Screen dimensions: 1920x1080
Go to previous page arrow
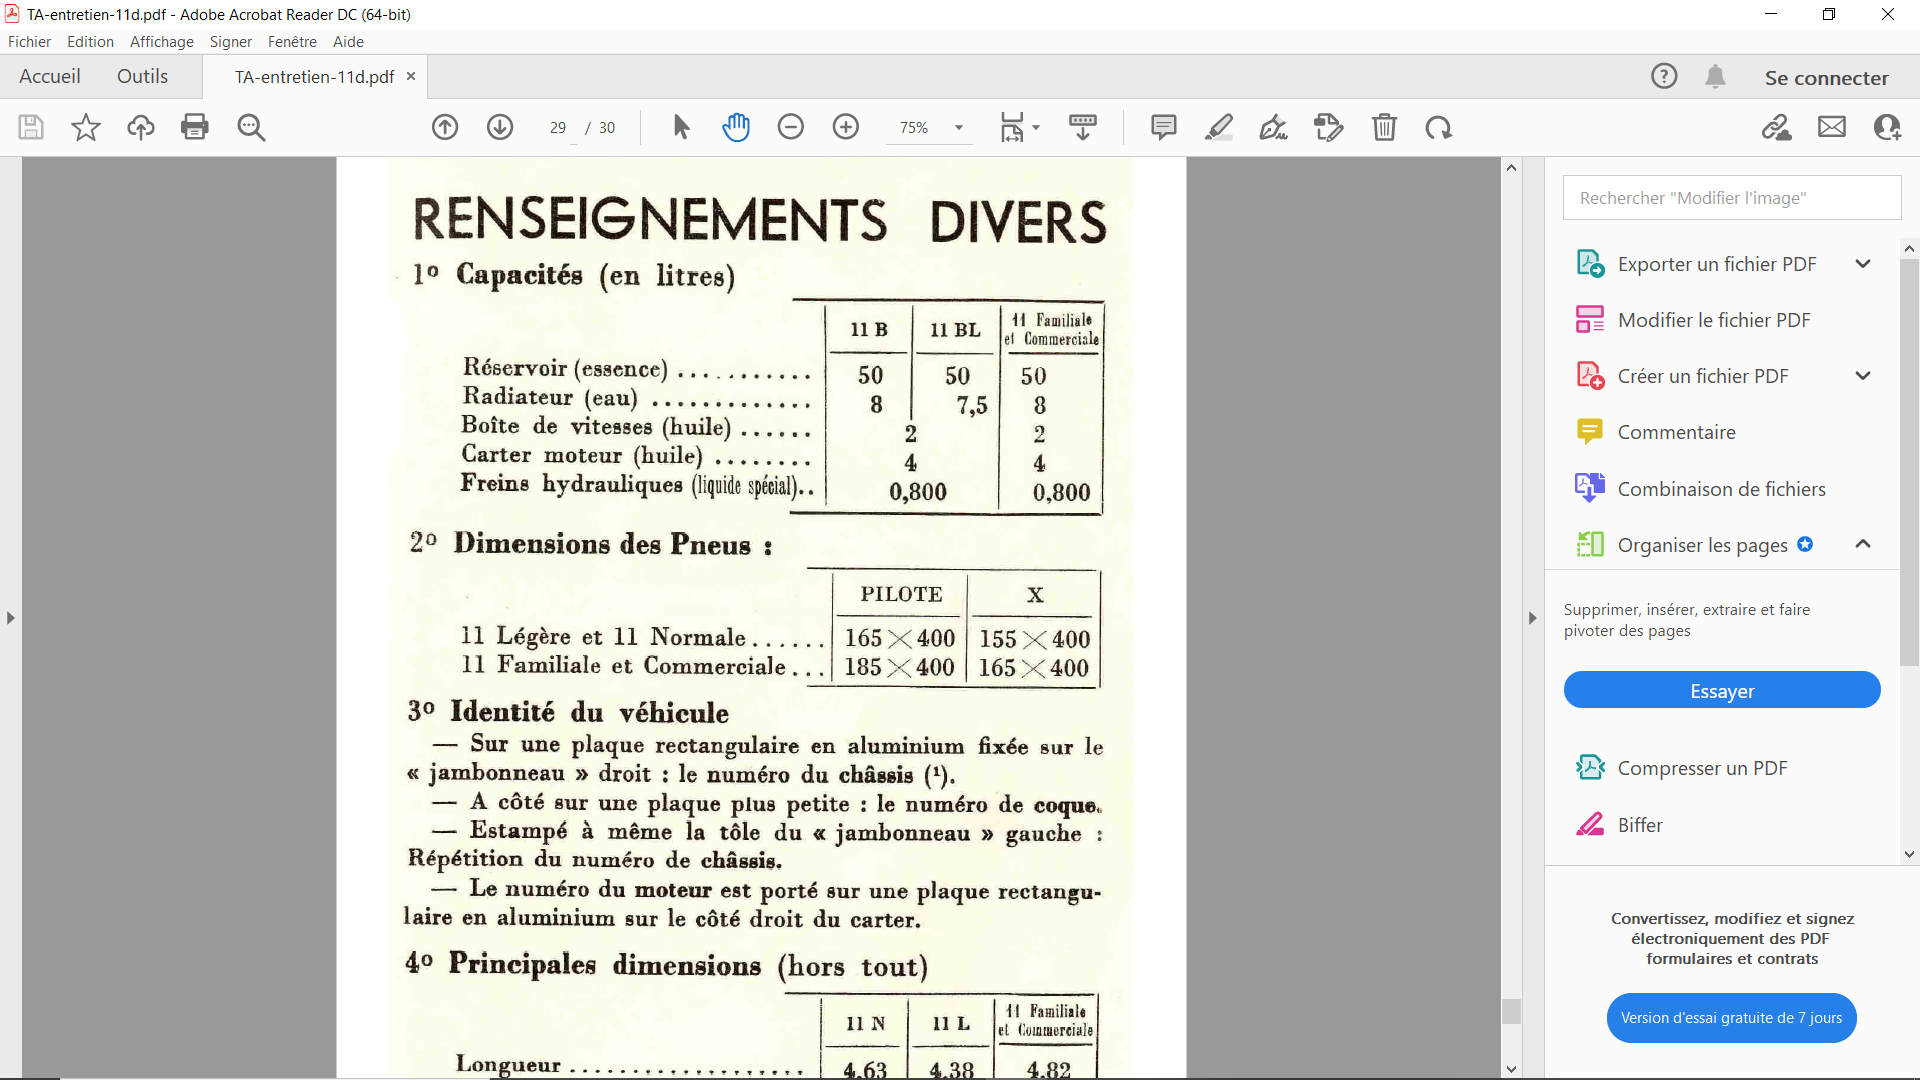pos(445,127)
